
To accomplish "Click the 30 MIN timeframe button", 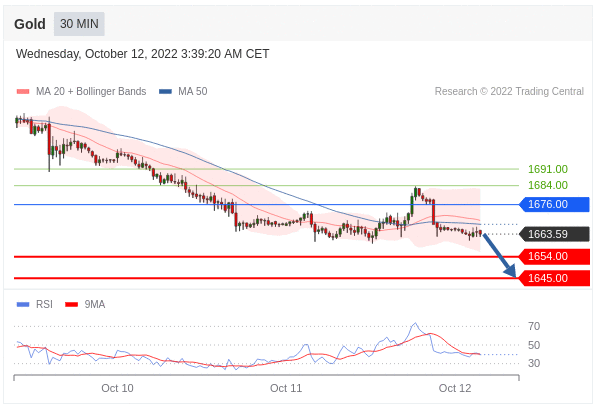I will 79,24.
